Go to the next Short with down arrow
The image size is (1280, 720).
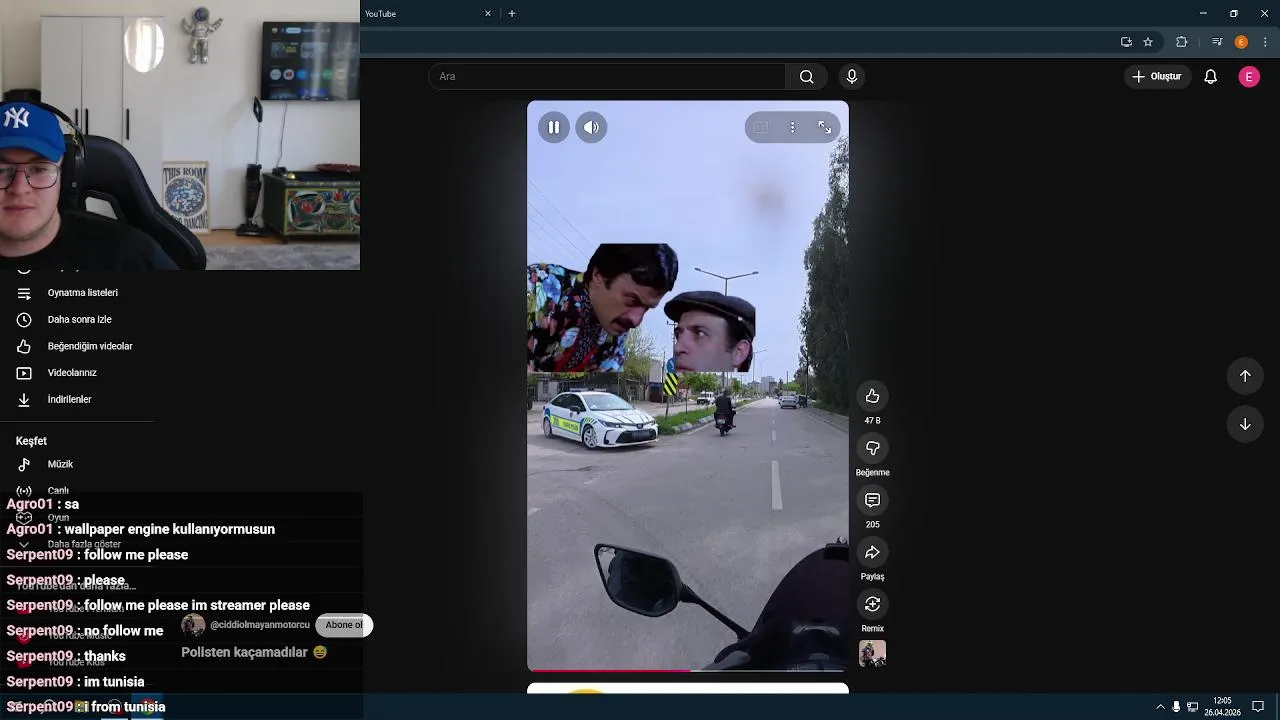point(1245,424)
